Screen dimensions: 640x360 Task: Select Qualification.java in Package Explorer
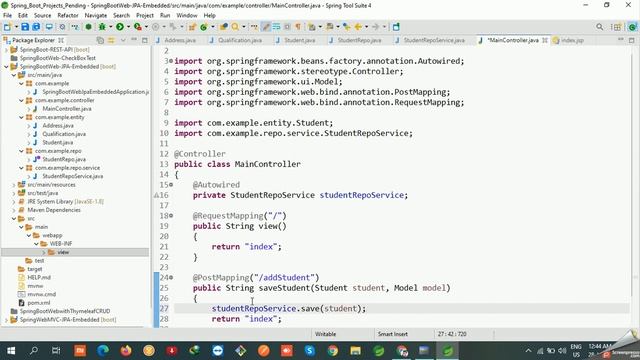(x=64, y=134)
